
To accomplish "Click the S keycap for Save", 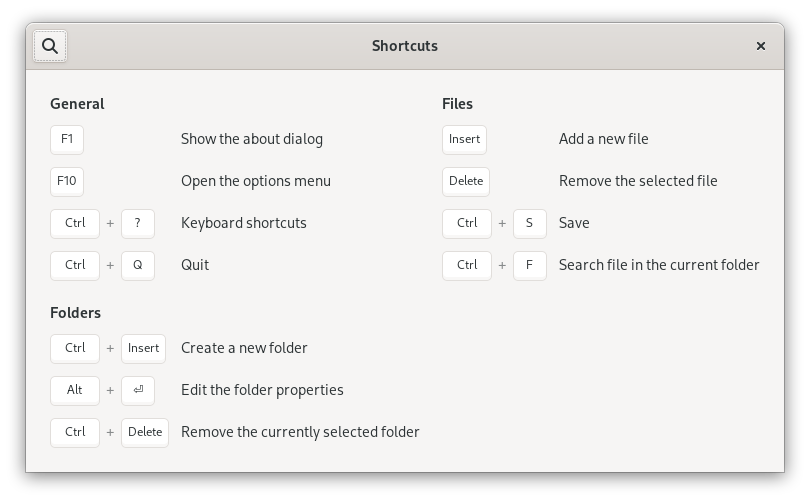I will (x=529, y=224).
